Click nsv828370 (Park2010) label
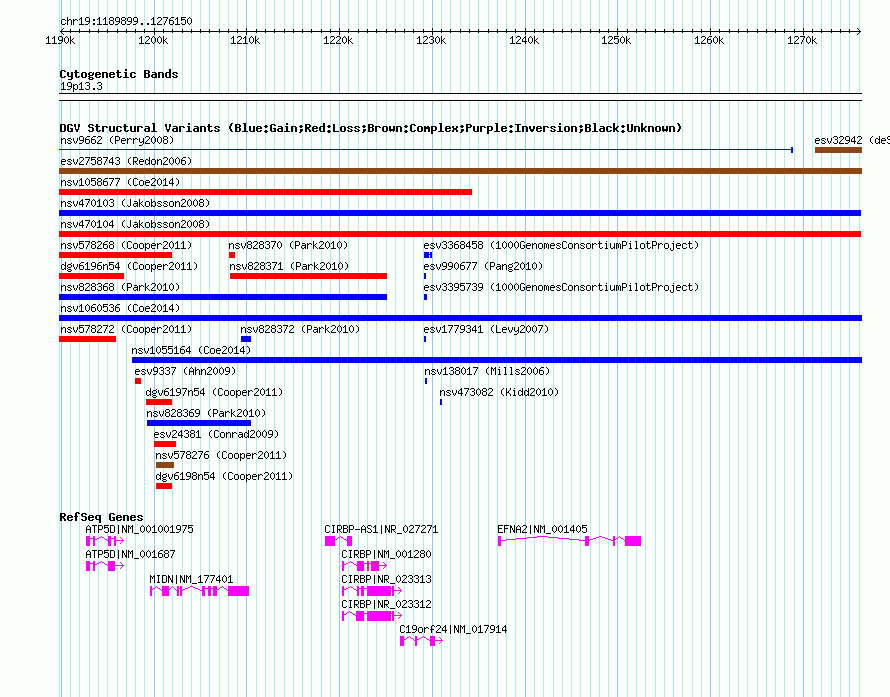 288,245
